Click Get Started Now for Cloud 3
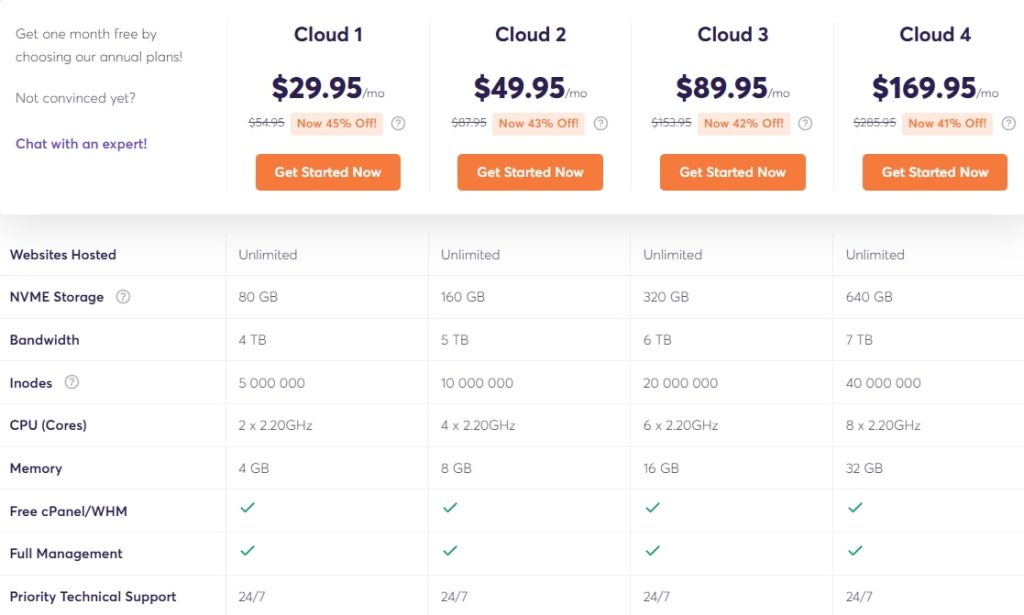This screenshot has height=615, width=1024. point(732,172)
